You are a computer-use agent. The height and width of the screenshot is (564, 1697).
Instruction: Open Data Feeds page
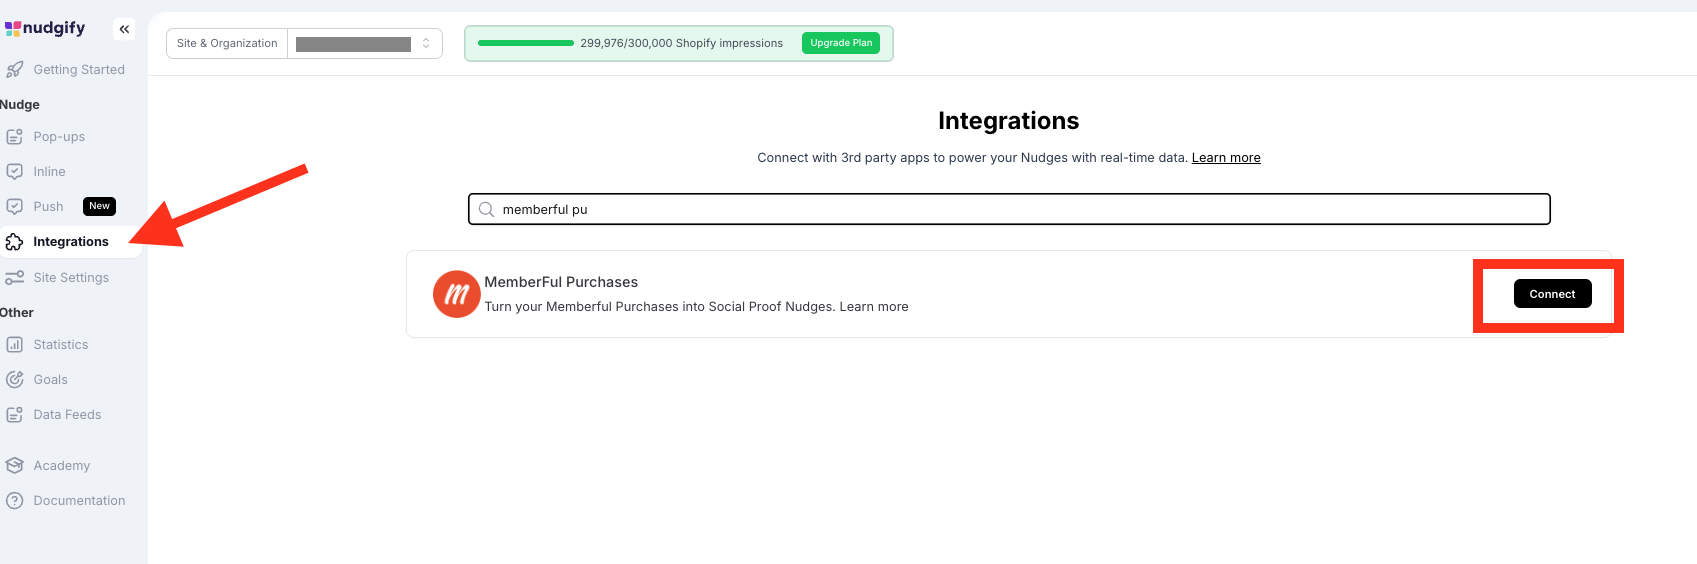(x=67, y=415)
